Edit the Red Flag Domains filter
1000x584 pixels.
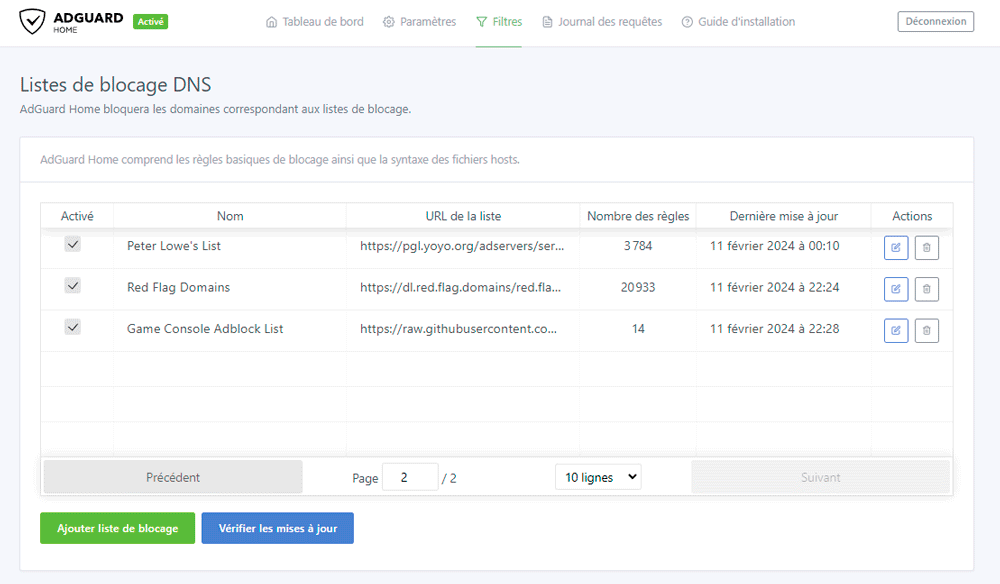(x=896, y=289)
